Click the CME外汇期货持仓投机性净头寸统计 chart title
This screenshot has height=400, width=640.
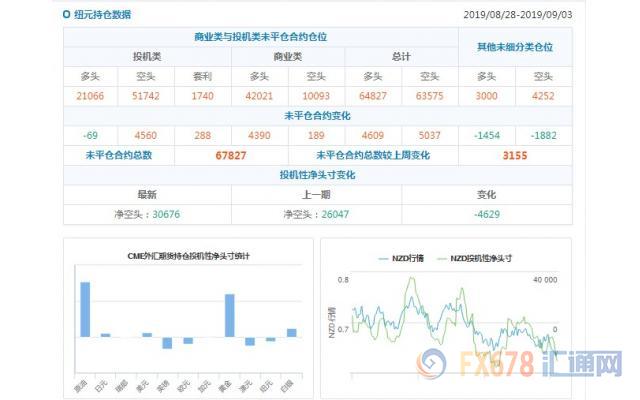tap(189, 256)
